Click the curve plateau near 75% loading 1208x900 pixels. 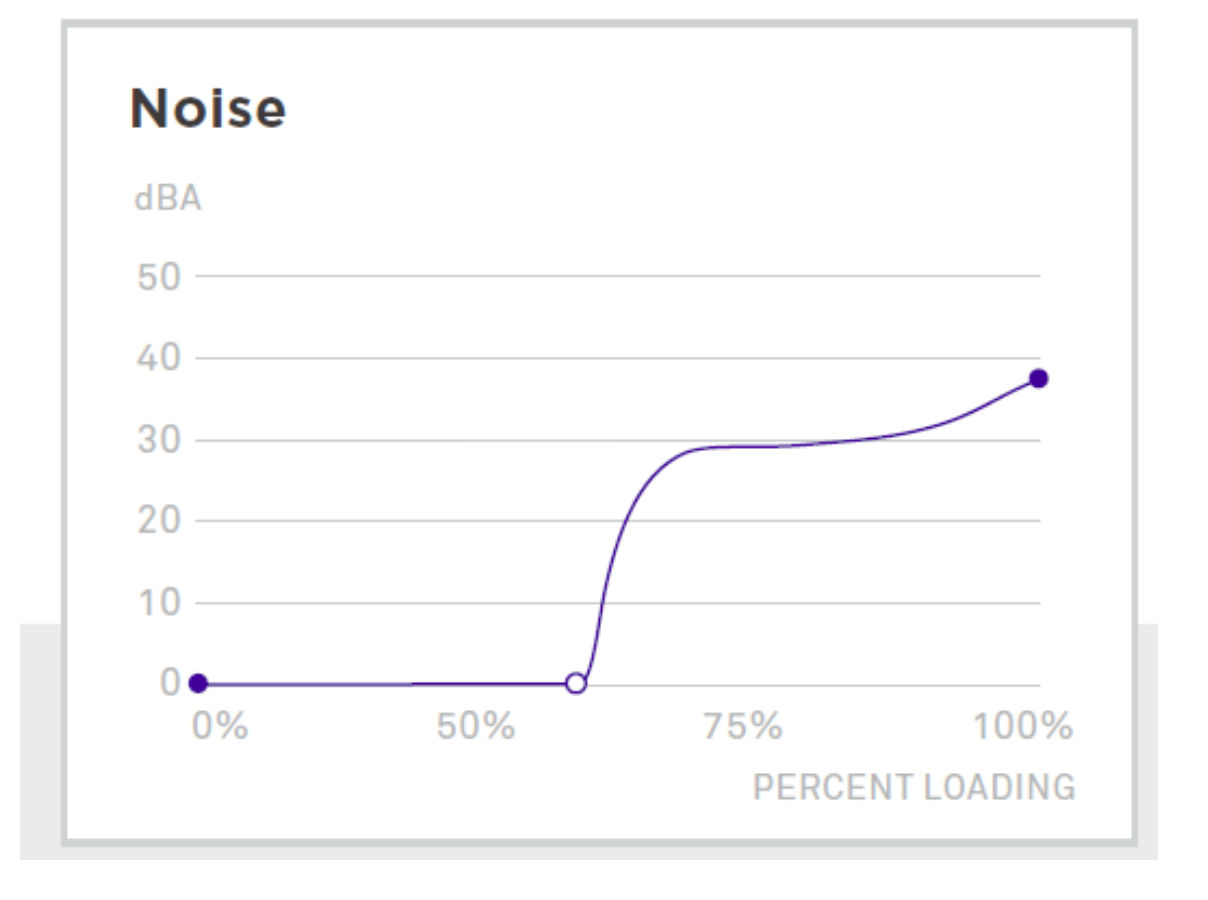pyautogui.click(x=745, y=446)
